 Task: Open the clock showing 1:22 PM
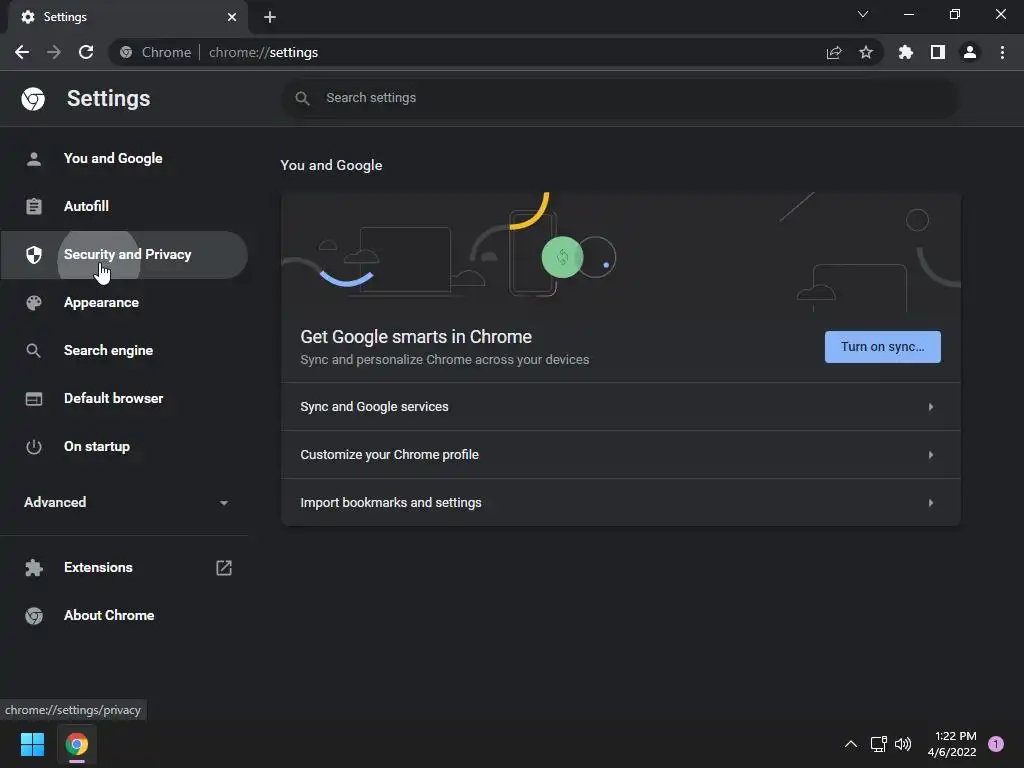(x=952, y=744)
